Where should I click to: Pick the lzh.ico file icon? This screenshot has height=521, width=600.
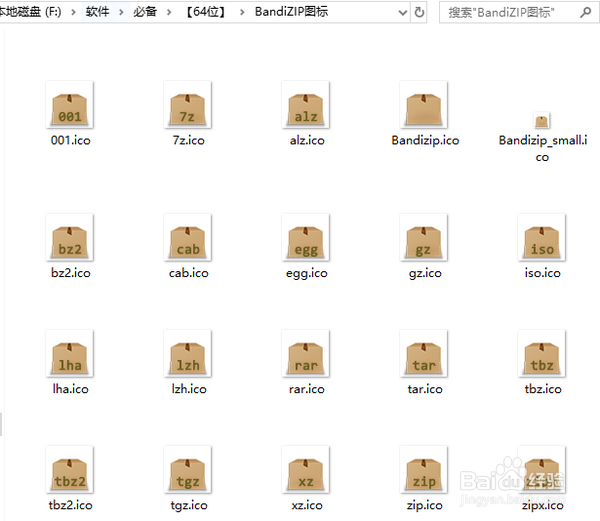coord(188,353)
